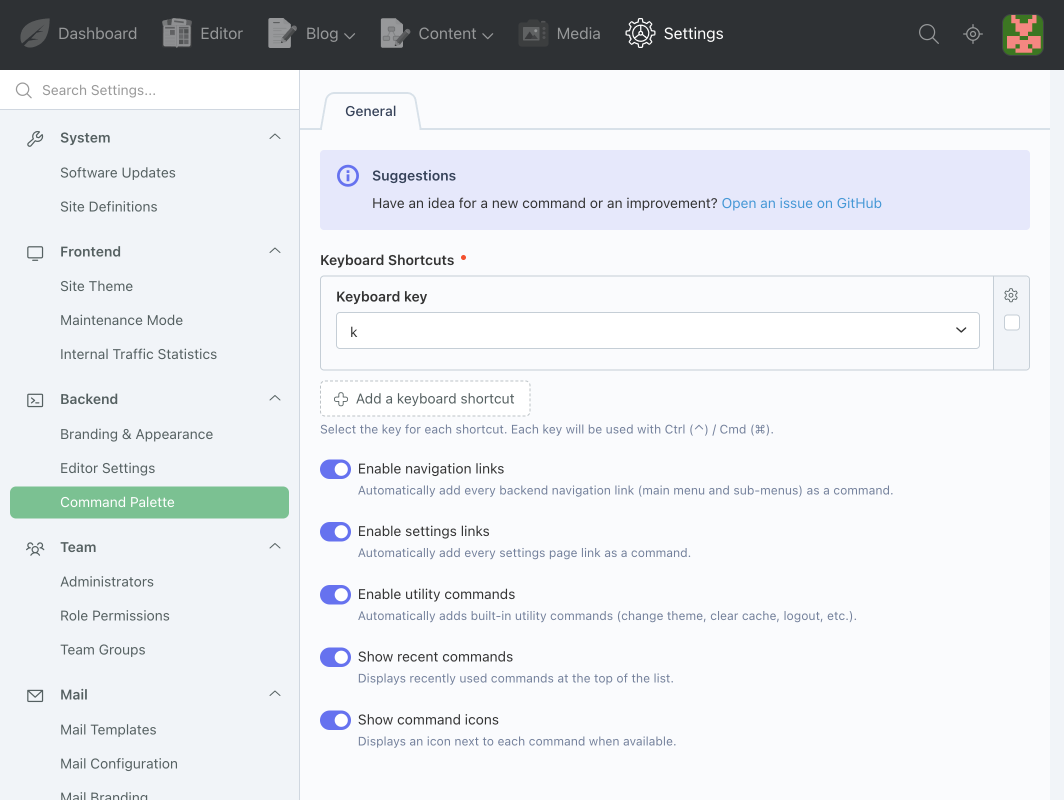
Task: Click the magnifier in Search Settings
Action: pyautogui.click(x=24, y=90)
